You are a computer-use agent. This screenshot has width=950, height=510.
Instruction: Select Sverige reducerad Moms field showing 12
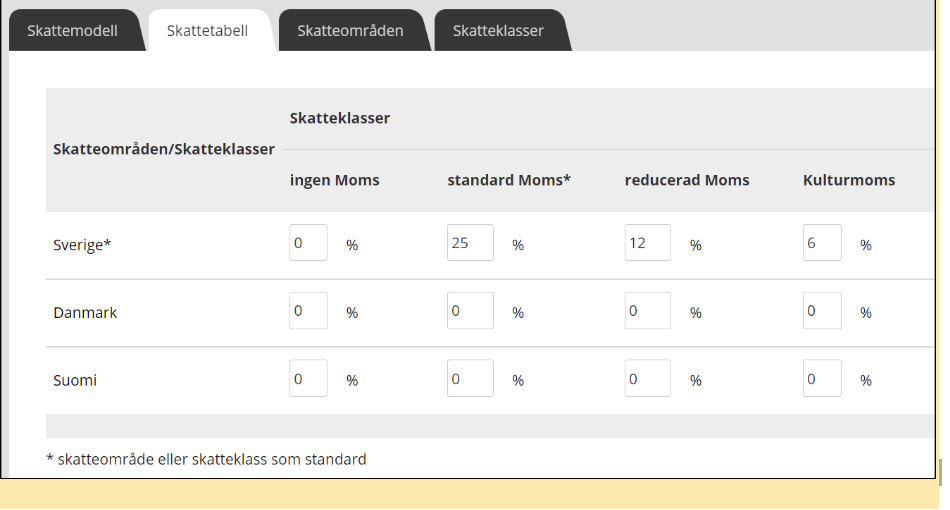[647, 243]
